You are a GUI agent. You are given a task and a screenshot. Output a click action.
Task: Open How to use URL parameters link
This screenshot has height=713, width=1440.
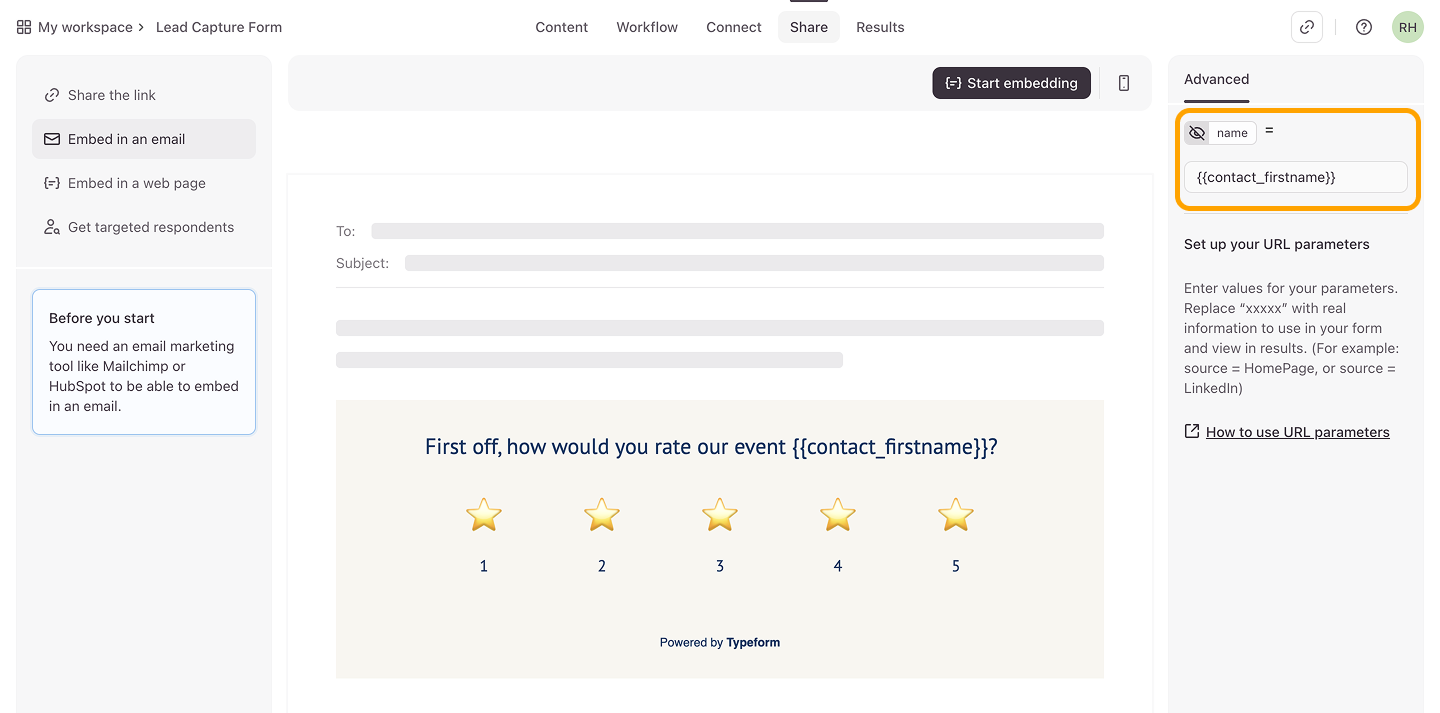click(1298, 432)
